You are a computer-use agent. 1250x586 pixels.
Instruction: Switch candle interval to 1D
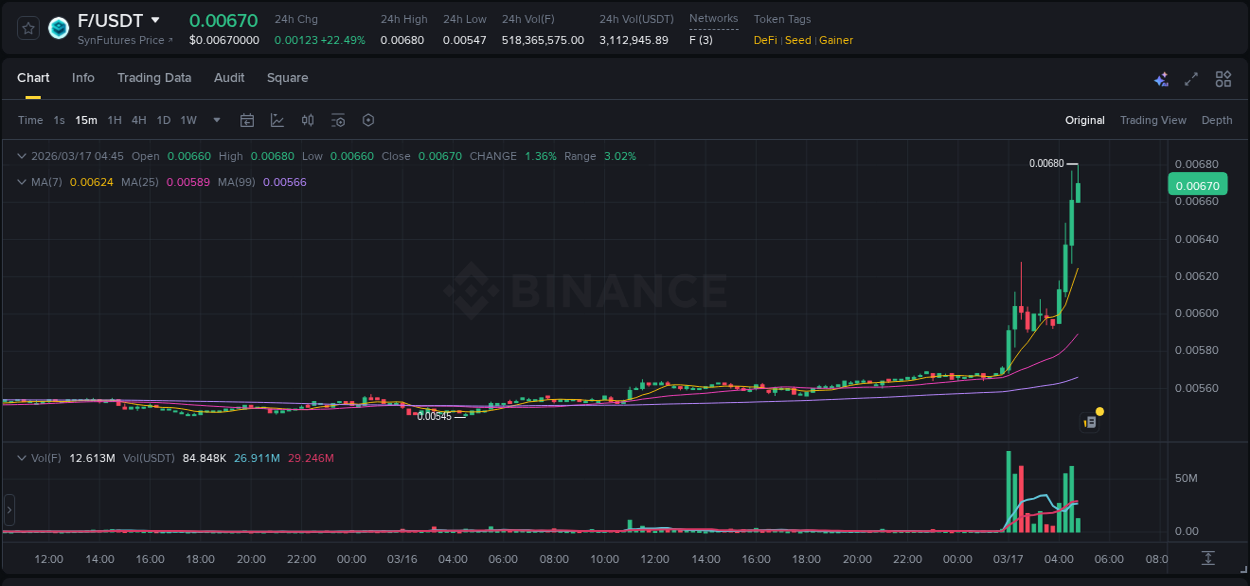pos(162,120)
